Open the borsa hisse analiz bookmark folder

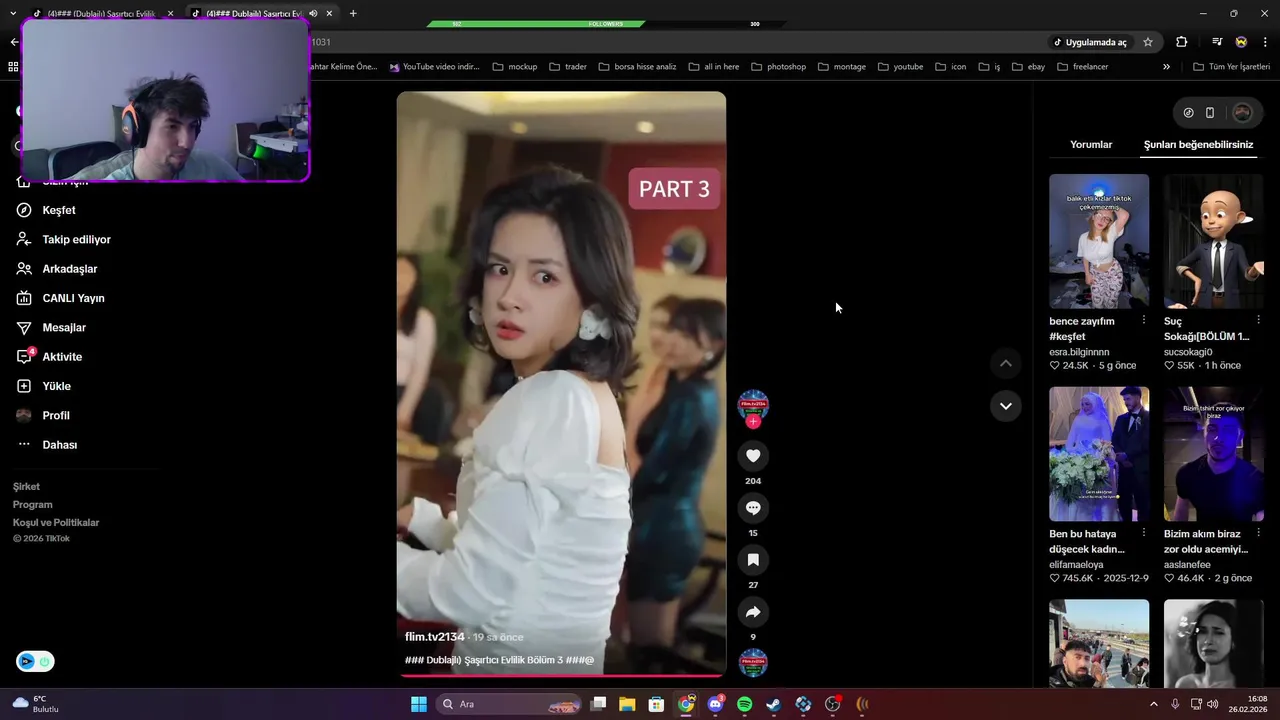pos(637,67)
